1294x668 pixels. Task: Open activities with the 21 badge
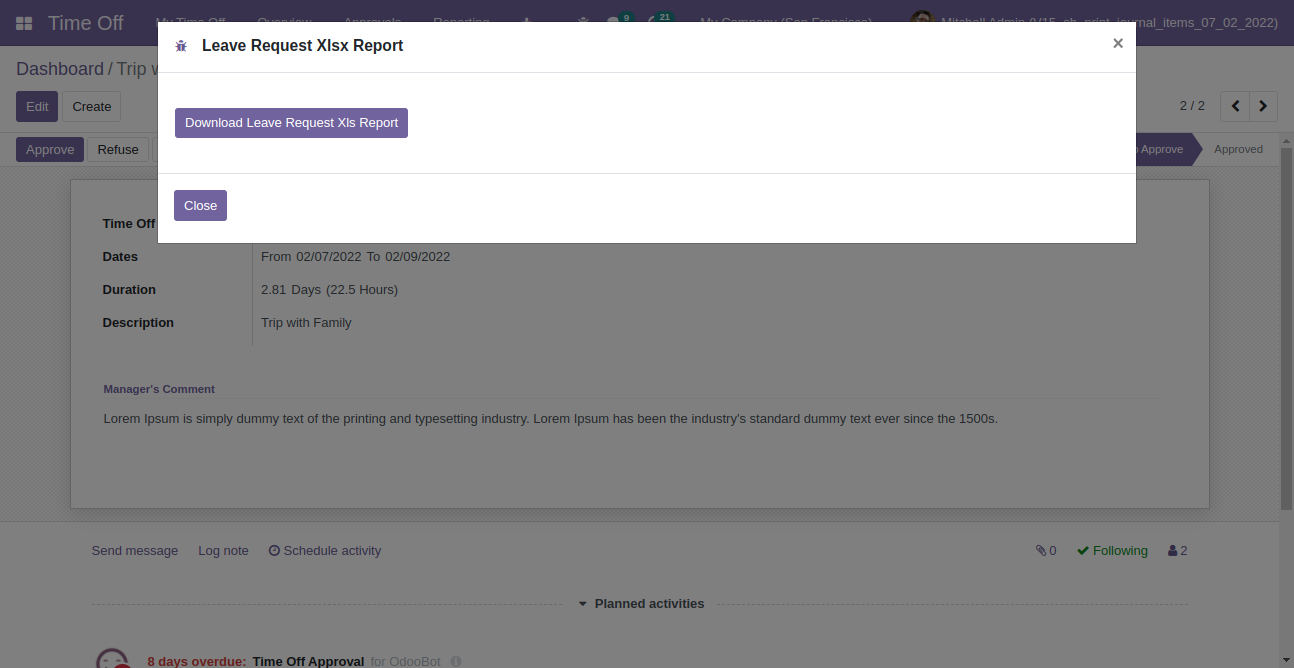659,21
